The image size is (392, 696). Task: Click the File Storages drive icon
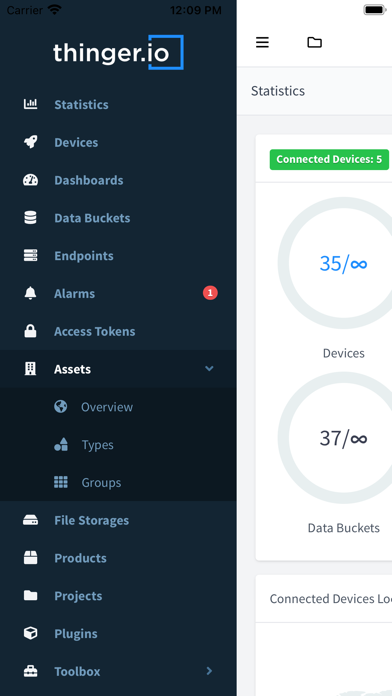click(30, 520)
